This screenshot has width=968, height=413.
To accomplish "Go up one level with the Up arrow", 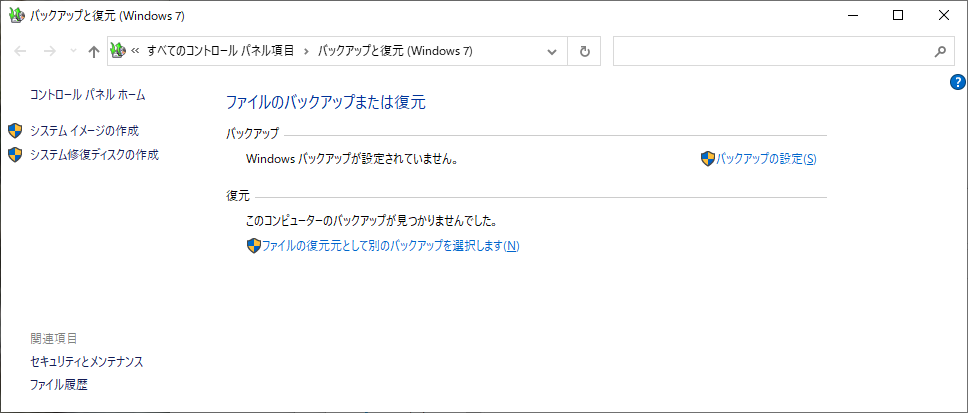I will tap(93, 52).
